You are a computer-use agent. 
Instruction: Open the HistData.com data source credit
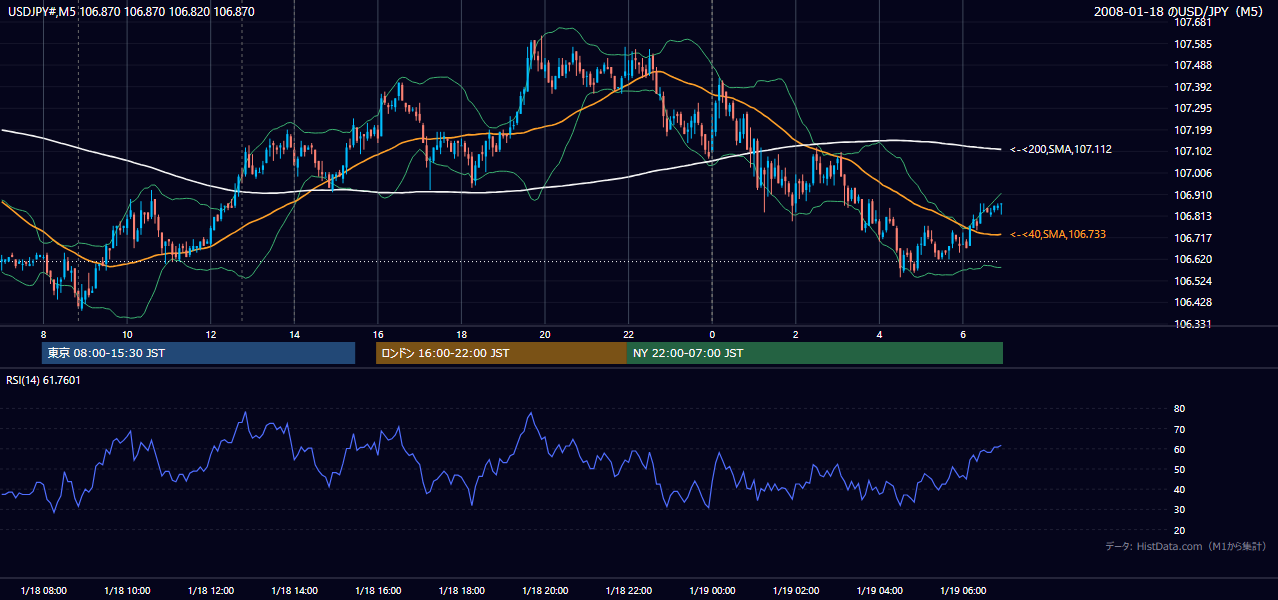click(1186, 546)
